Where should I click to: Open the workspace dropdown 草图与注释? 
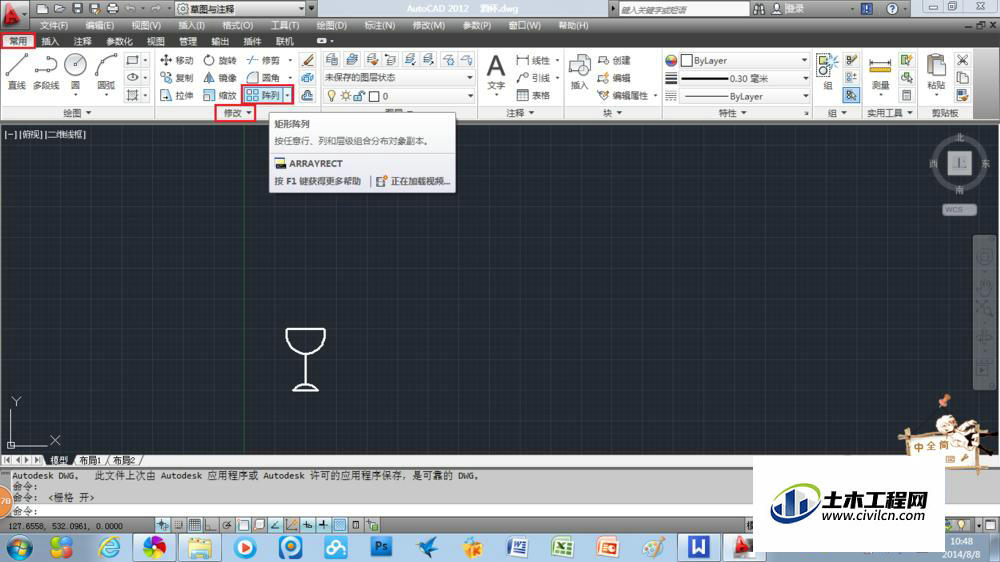[240, 9]
